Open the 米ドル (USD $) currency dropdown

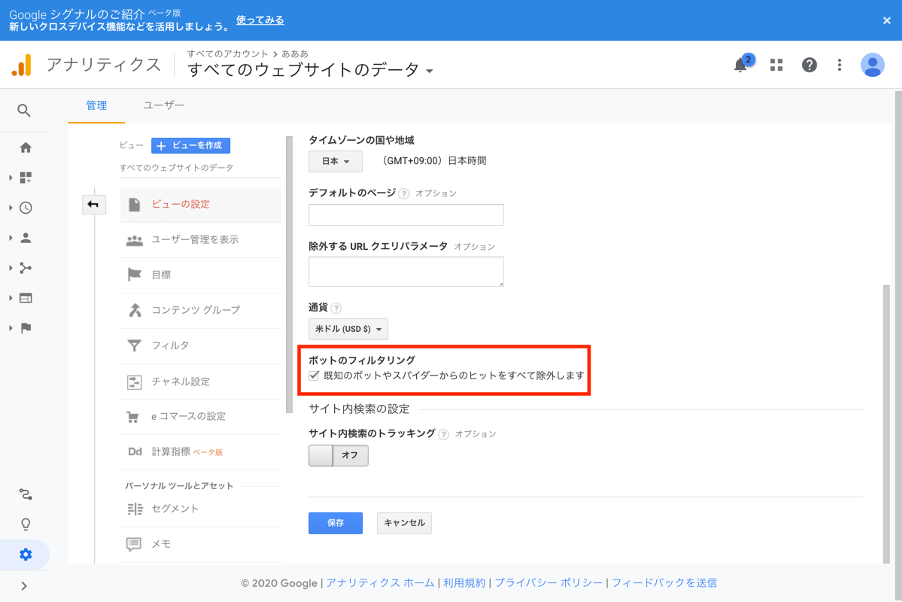click(x=348, y=329)
